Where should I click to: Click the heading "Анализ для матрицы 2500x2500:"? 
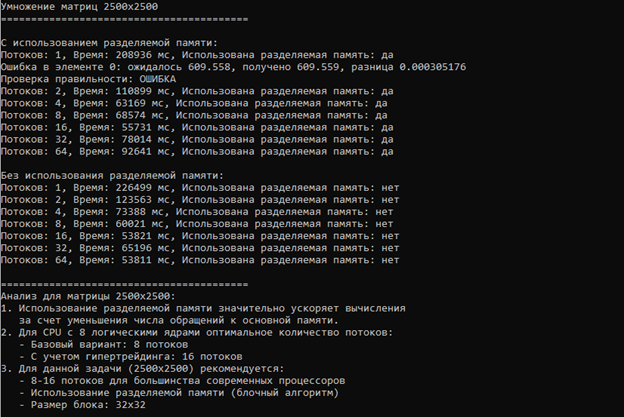coord(88,295)
